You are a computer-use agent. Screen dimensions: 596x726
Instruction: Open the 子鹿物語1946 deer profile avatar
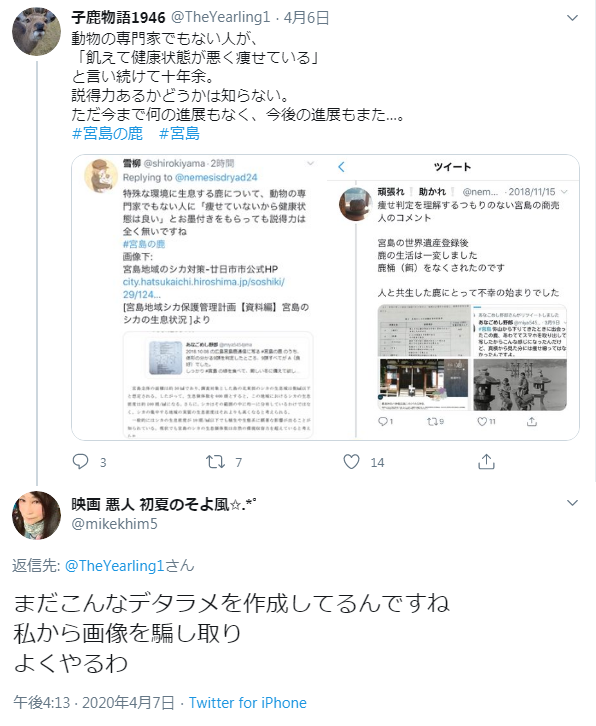[36, 31]
